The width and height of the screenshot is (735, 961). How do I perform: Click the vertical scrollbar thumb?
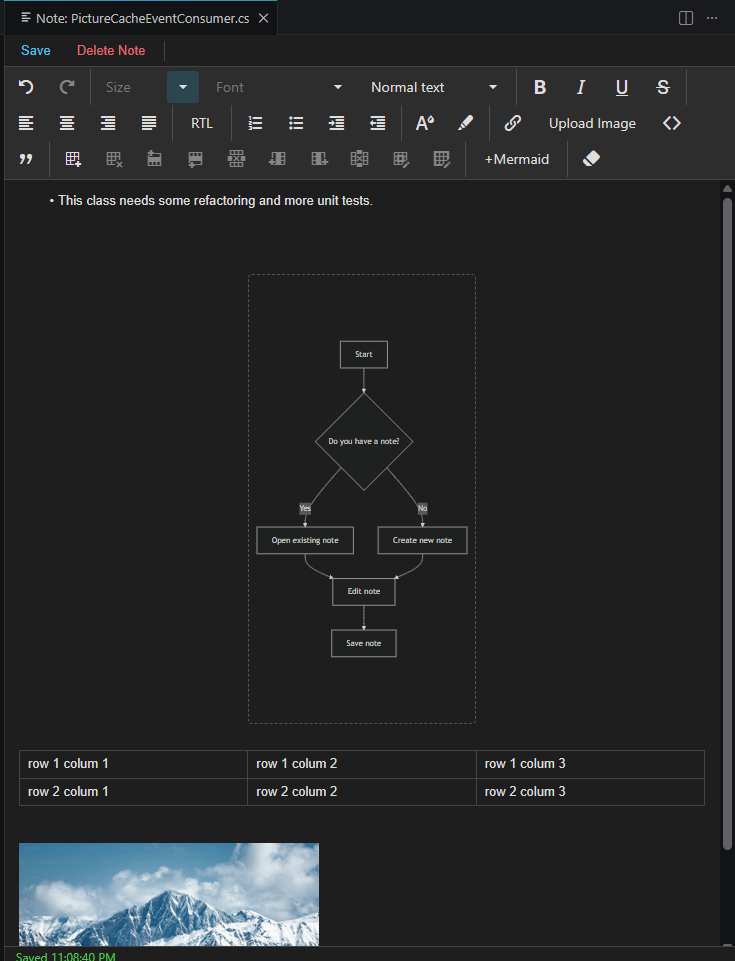tap(727, 523)
